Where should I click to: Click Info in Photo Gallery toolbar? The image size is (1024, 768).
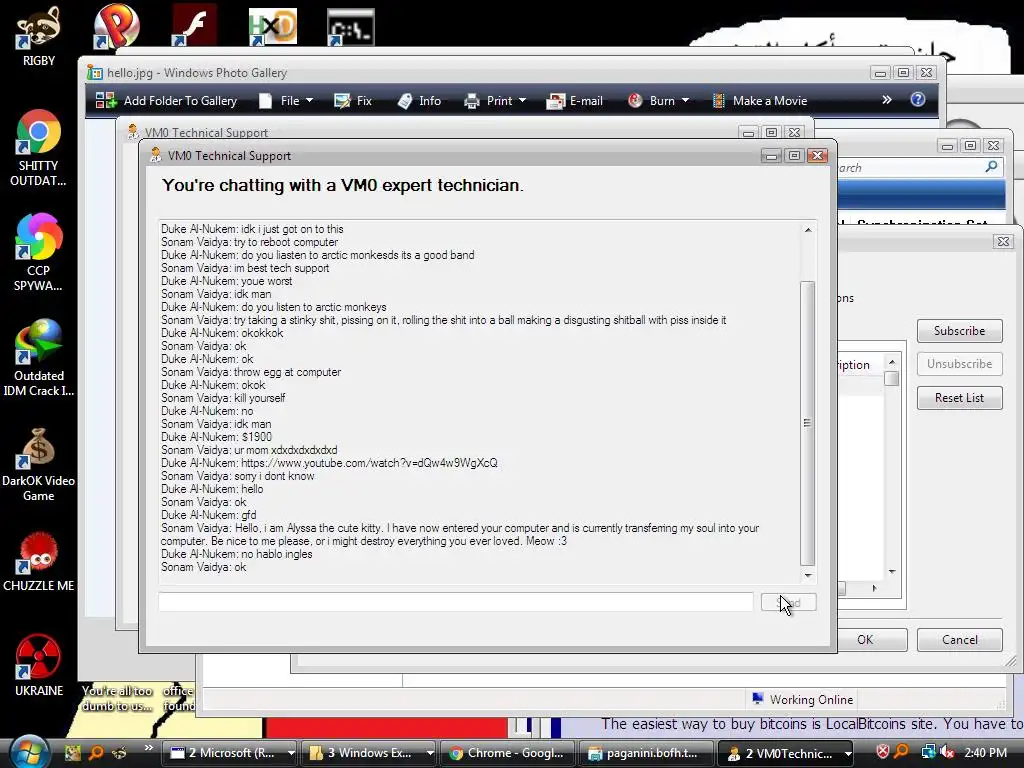[419, 101]
